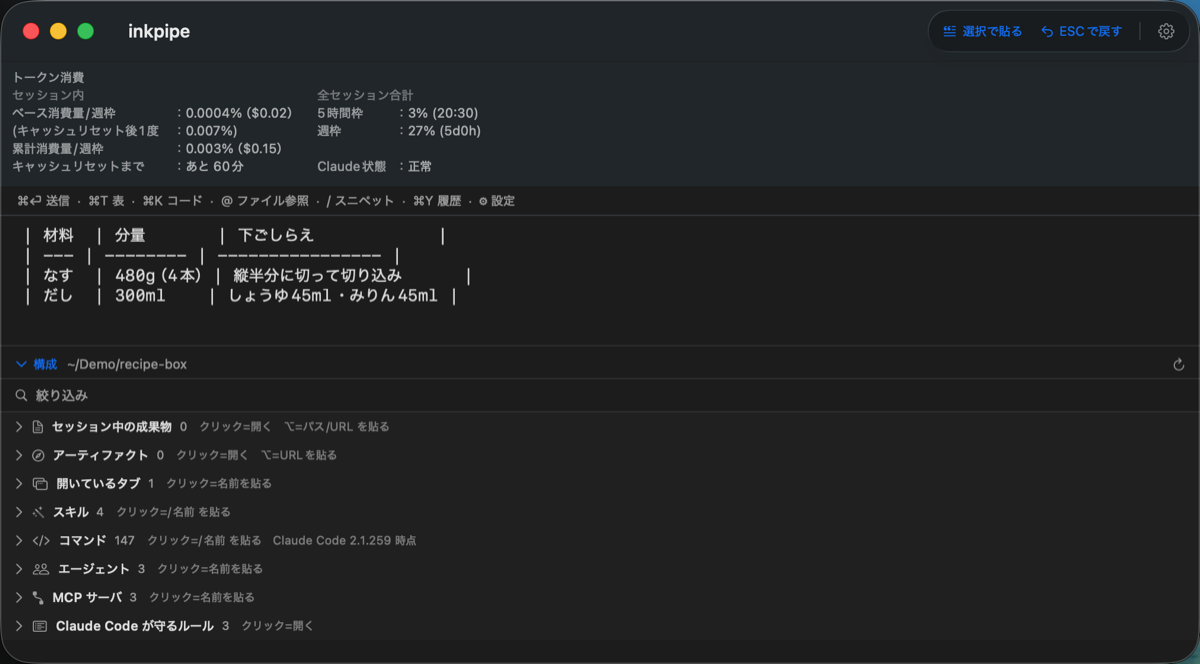Expand the セッション中の成果物 row chevron
Image resolution: width=1200 pixels, height=664 pixels.
(x=19, y=427)
